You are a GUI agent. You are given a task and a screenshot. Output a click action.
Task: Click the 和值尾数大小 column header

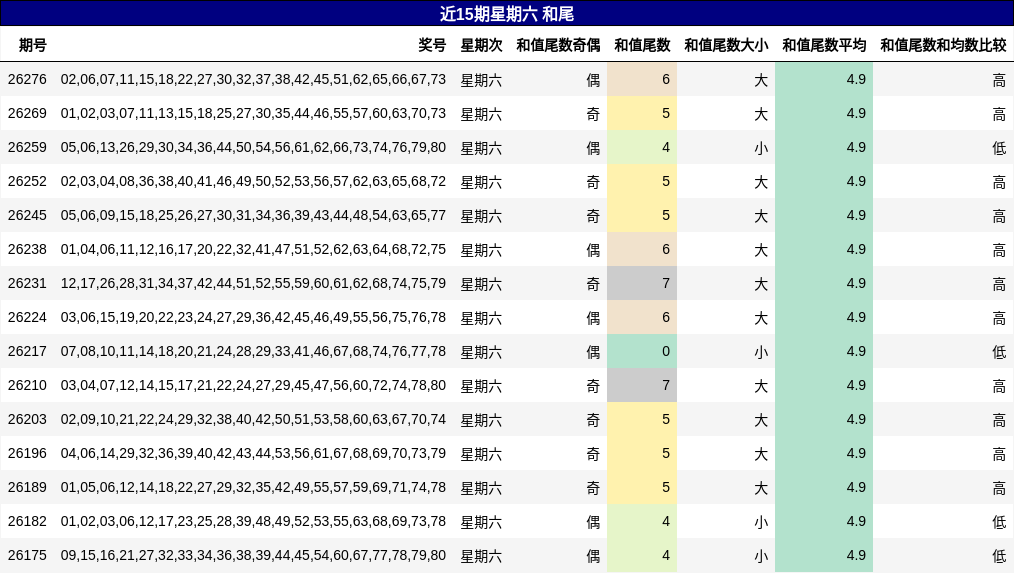(x=726, y=45)
